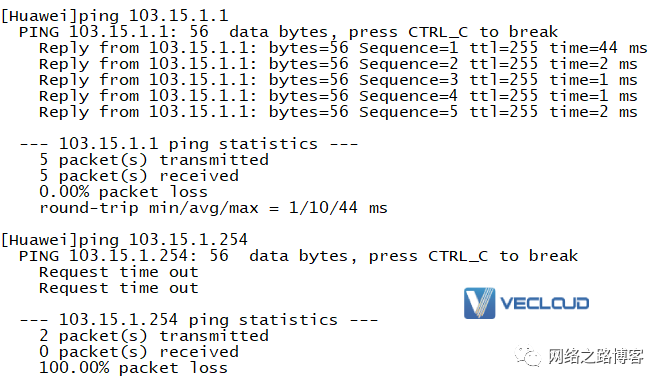
Task: Click the 5 packet(s) transmitted line
Action: 154,160
